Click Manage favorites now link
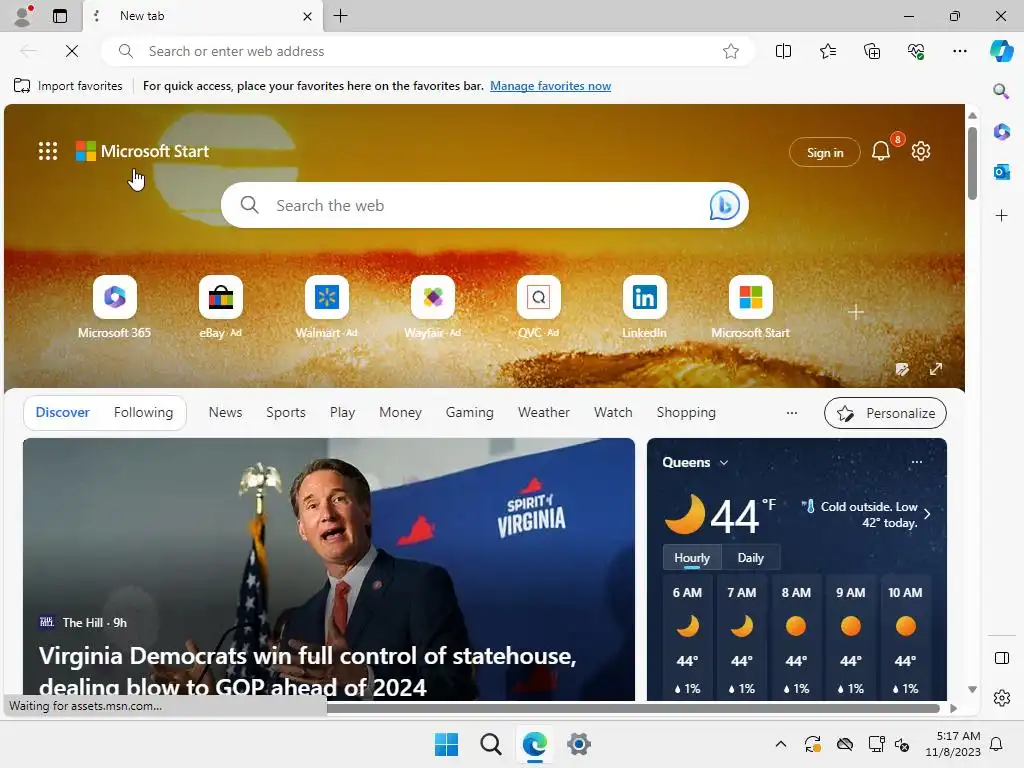This screenshot has width=1024, height=768. coord(550,86)
